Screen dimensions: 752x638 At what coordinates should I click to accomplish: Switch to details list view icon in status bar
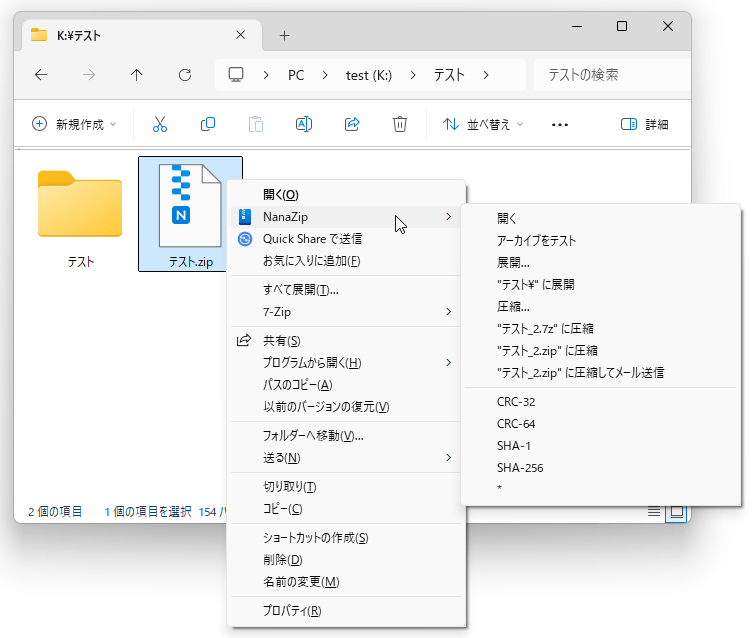pos(654,511)
